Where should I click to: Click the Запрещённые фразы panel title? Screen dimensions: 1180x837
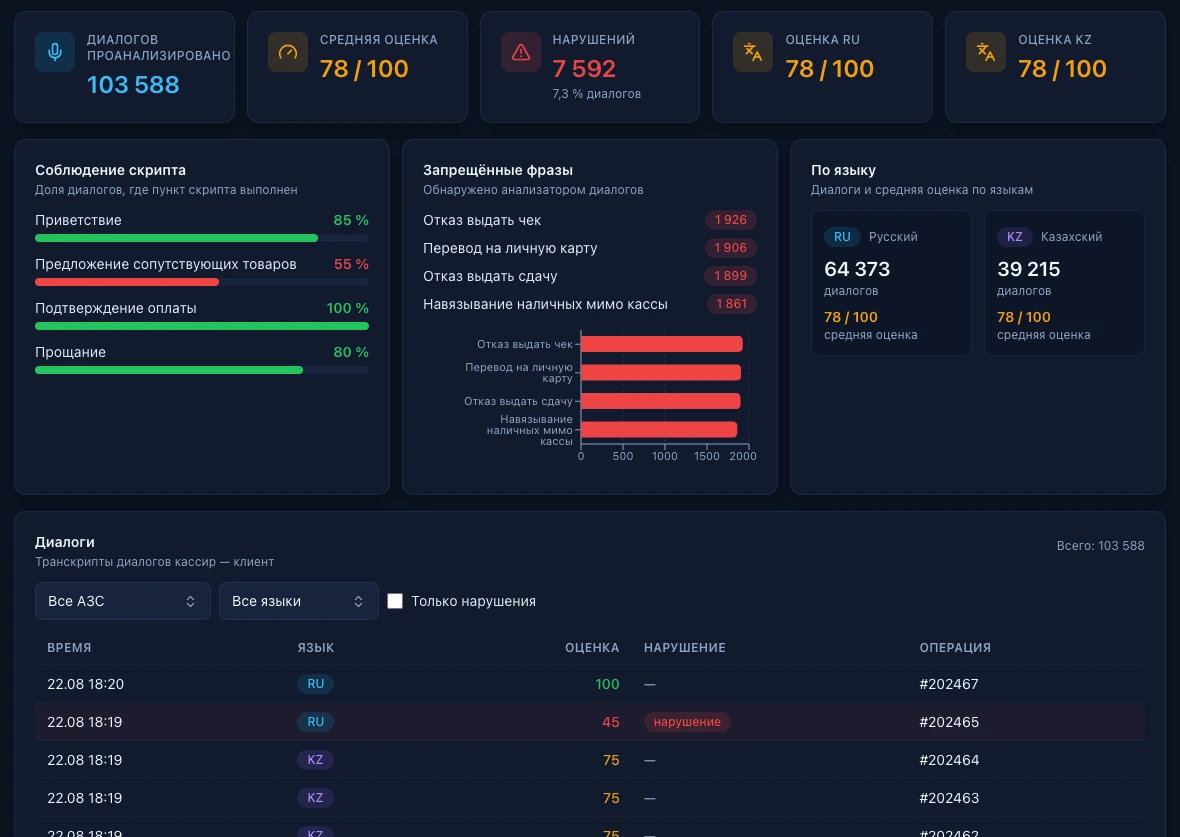498,170
